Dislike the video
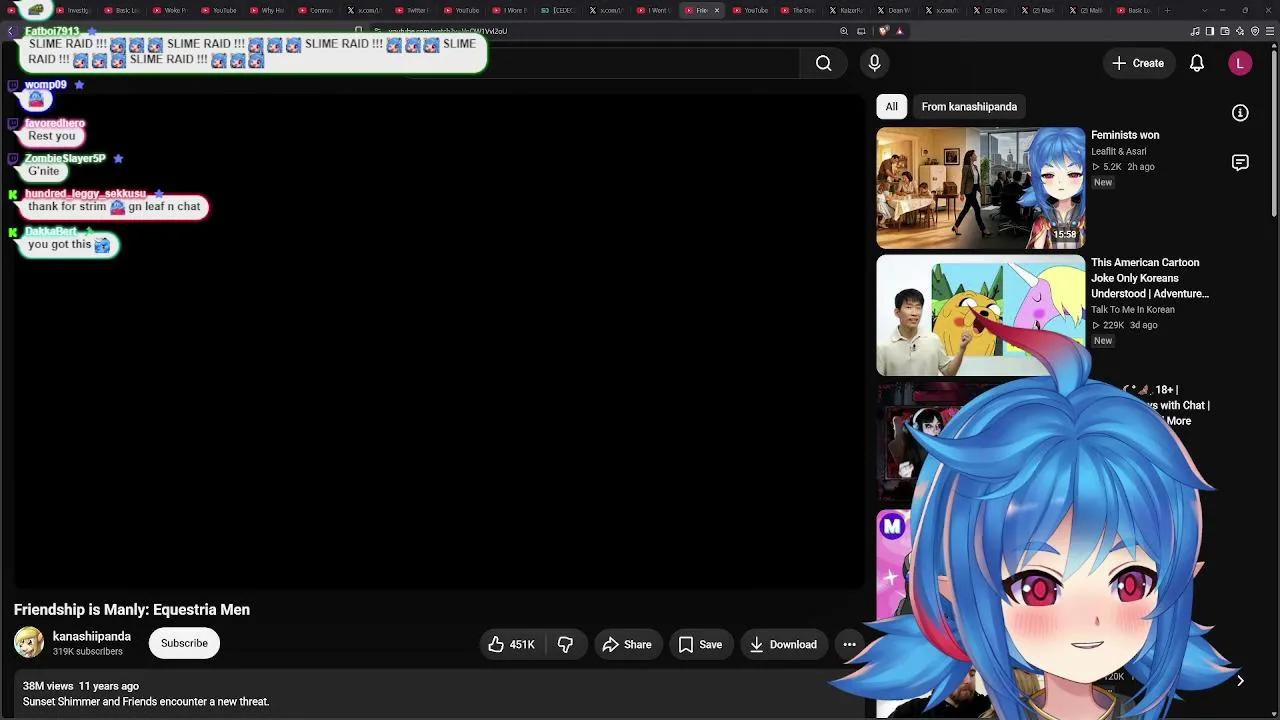Image resolution: width=1280 pixels, height=720 pixels. [565, 645]
